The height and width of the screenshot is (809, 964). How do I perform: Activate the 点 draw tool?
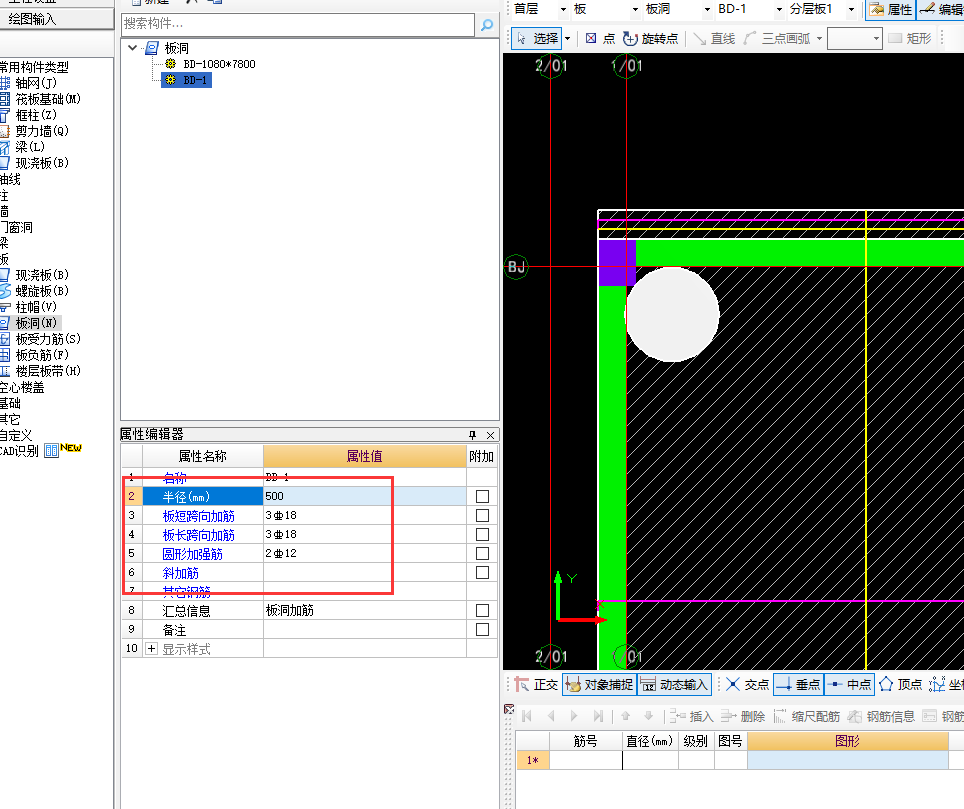coord(600,38)
